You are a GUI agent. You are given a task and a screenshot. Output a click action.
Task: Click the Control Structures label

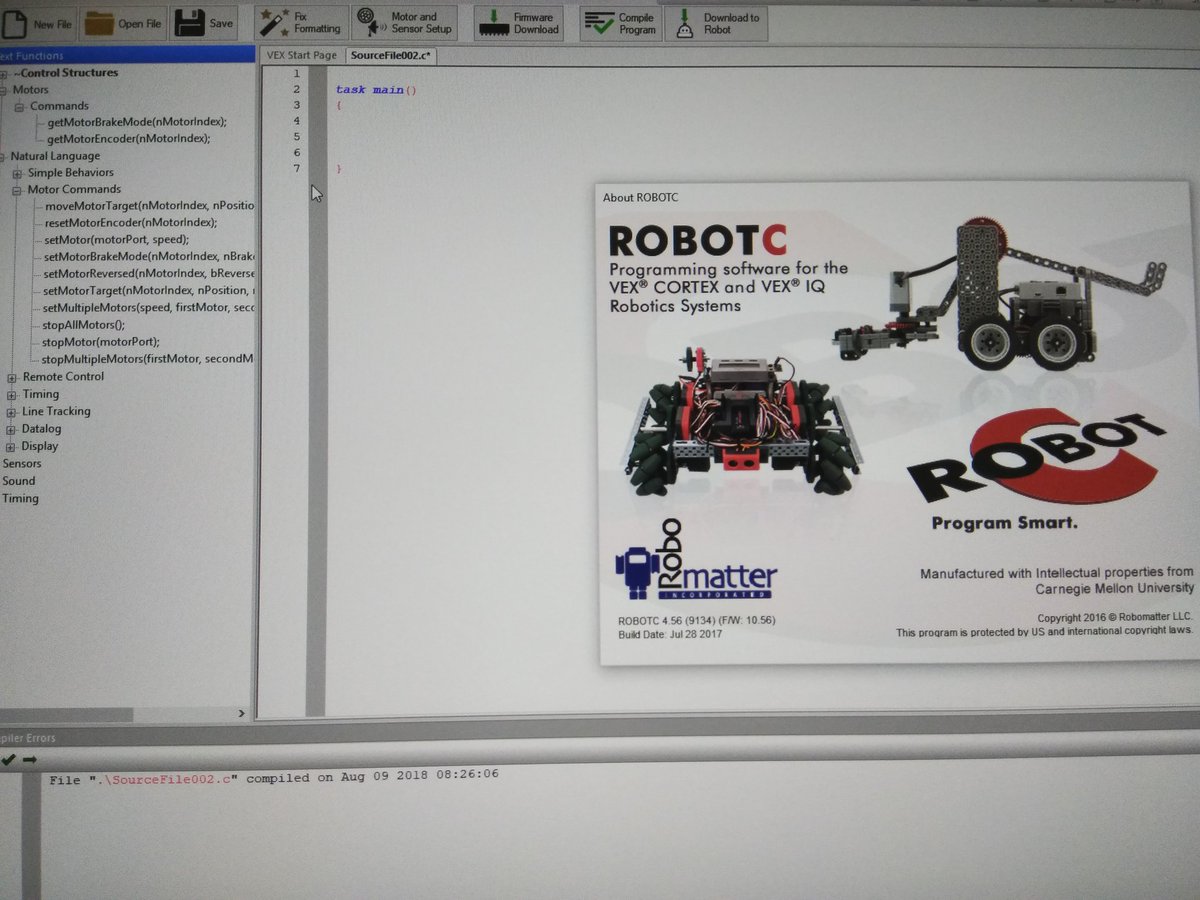point(65,73)
